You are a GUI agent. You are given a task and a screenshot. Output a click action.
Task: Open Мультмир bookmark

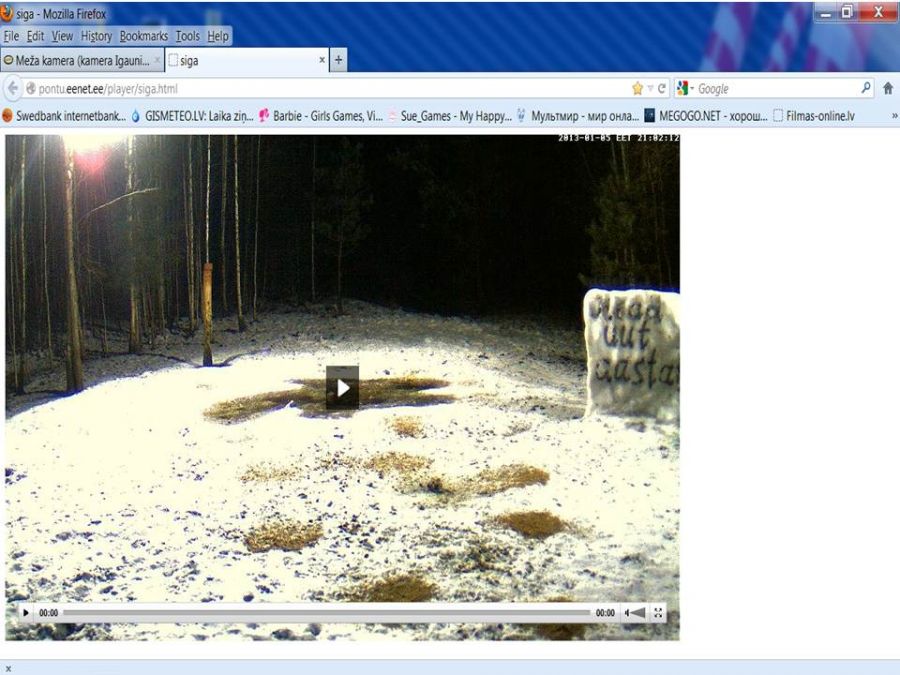577,116
